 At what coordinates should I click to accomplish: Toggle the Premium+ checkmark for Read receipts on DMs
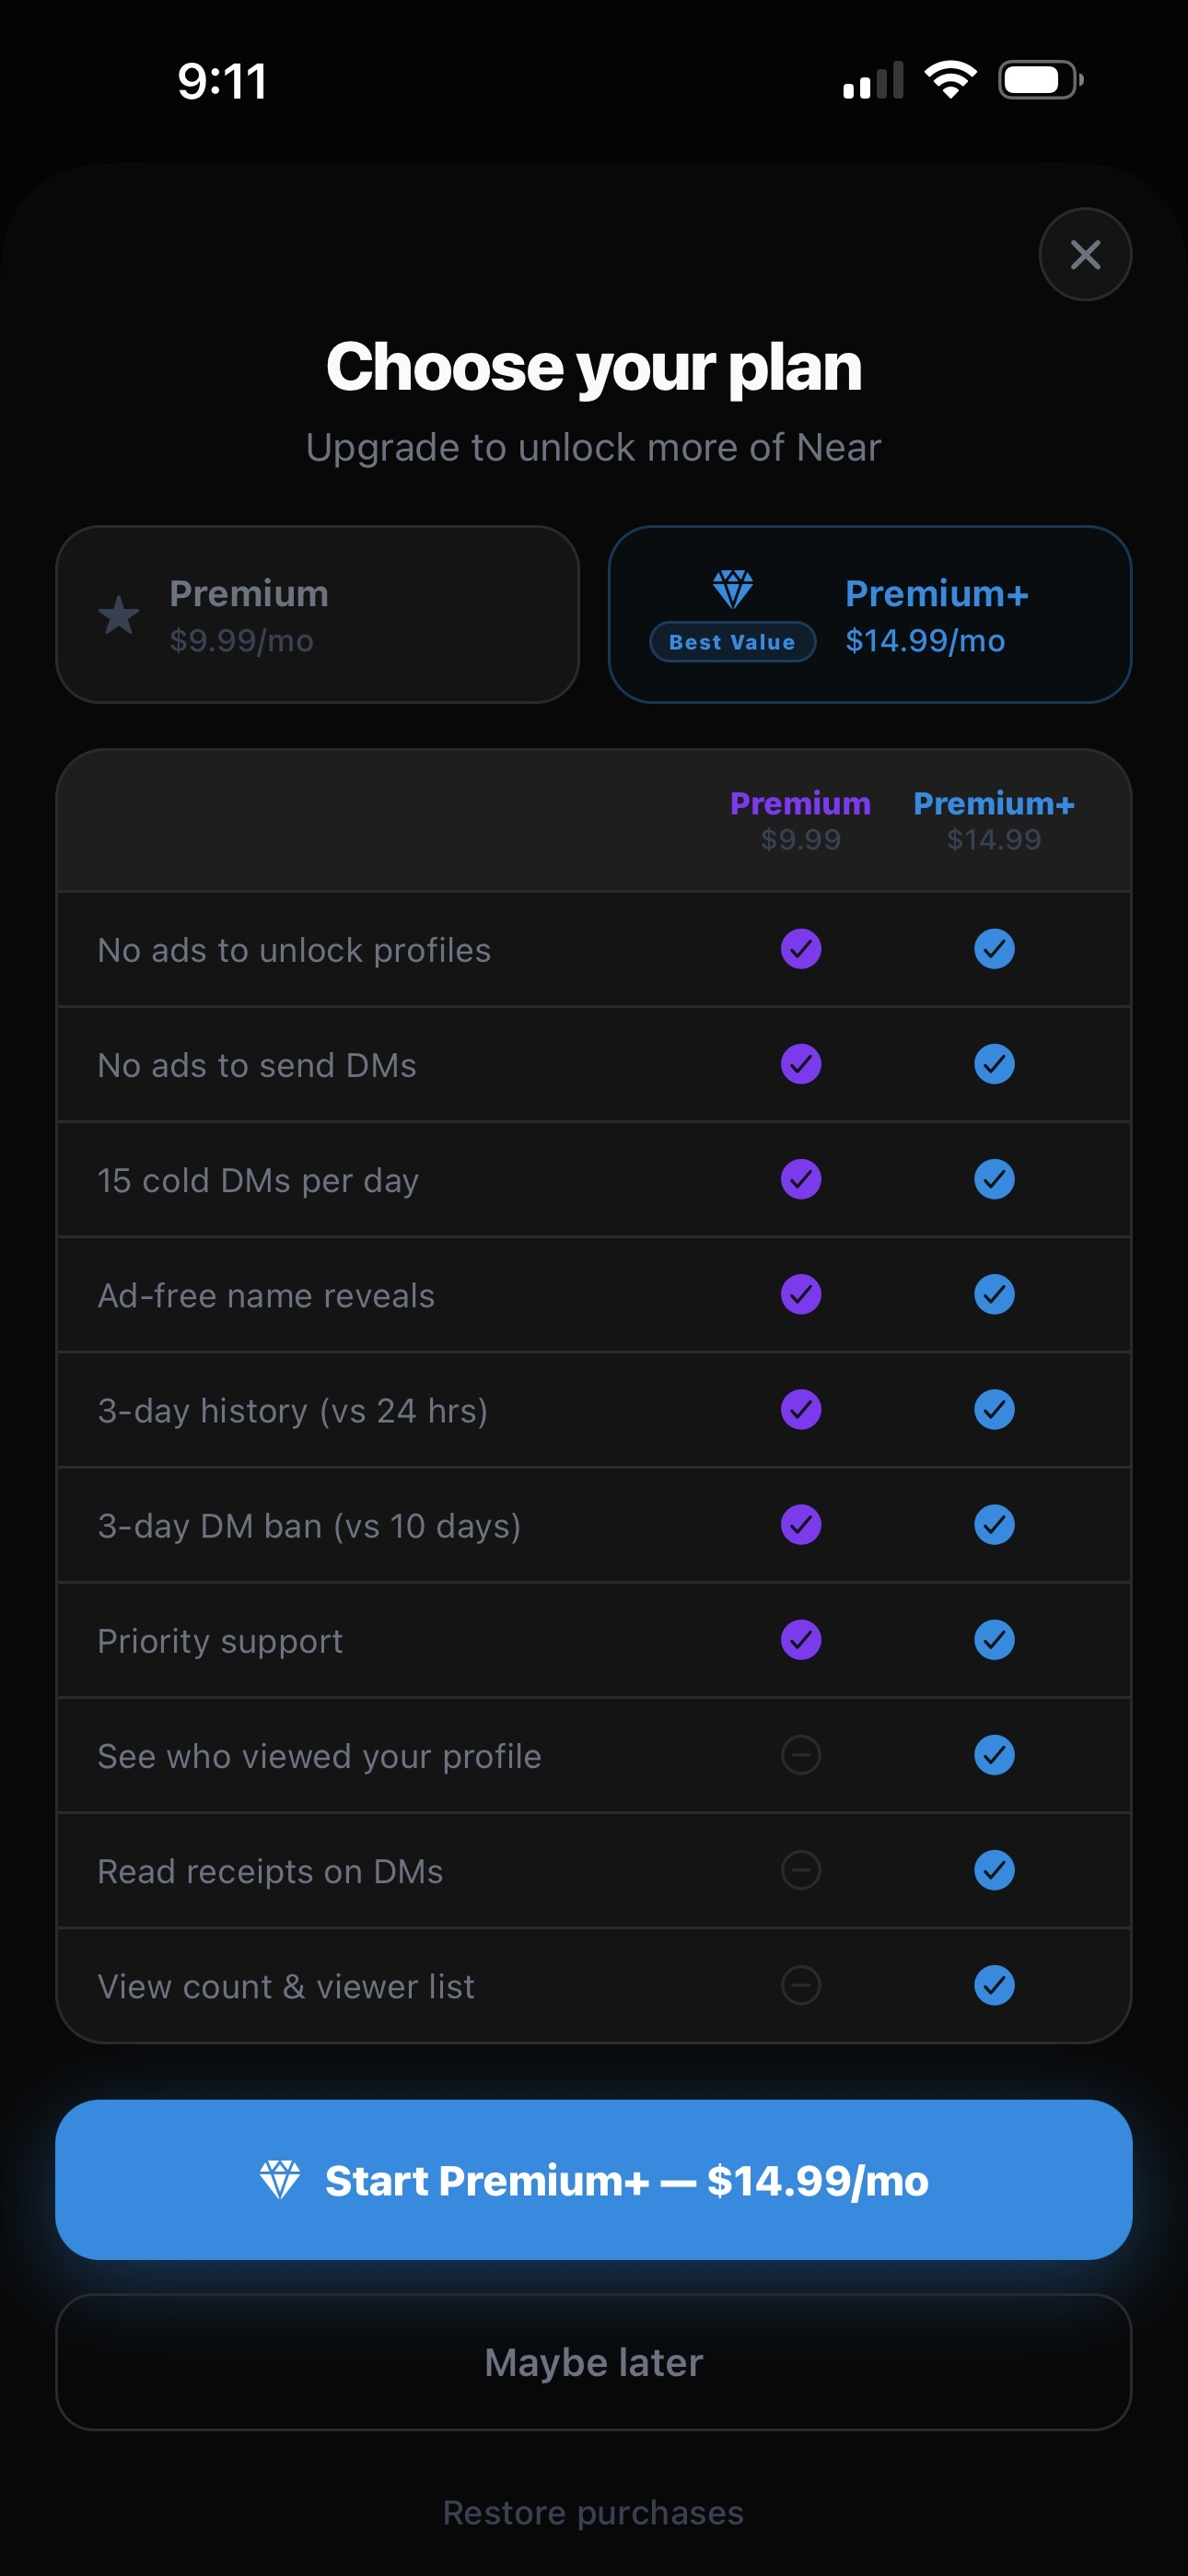click(994, 1870)
